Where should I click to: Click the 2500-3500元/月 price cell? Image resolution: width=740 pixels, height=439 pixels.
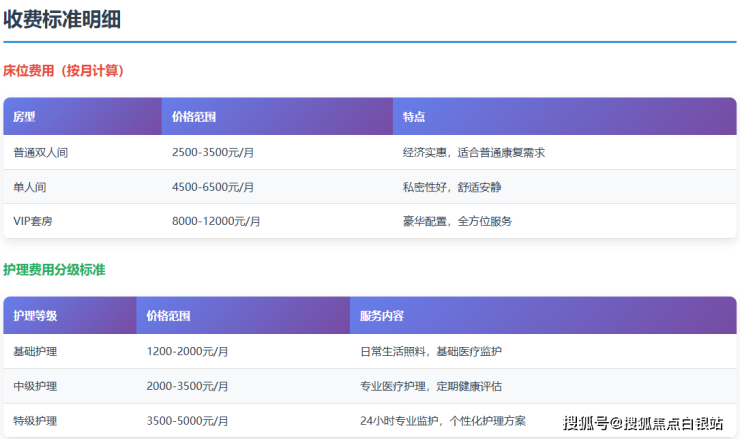(x=213, y=153)
